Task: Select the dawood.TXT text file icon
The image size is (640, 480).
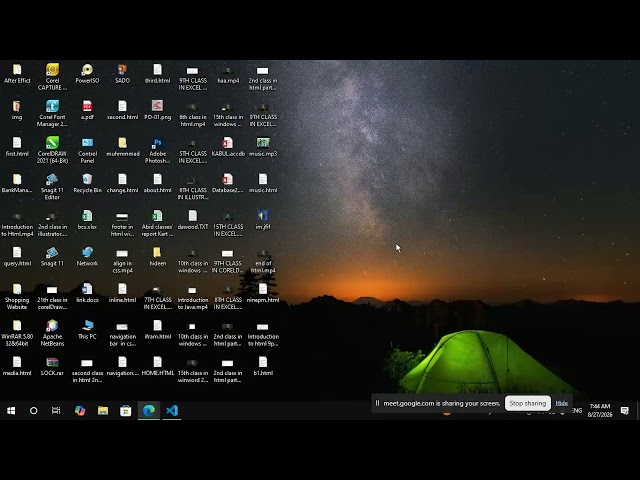Action: 193,220
